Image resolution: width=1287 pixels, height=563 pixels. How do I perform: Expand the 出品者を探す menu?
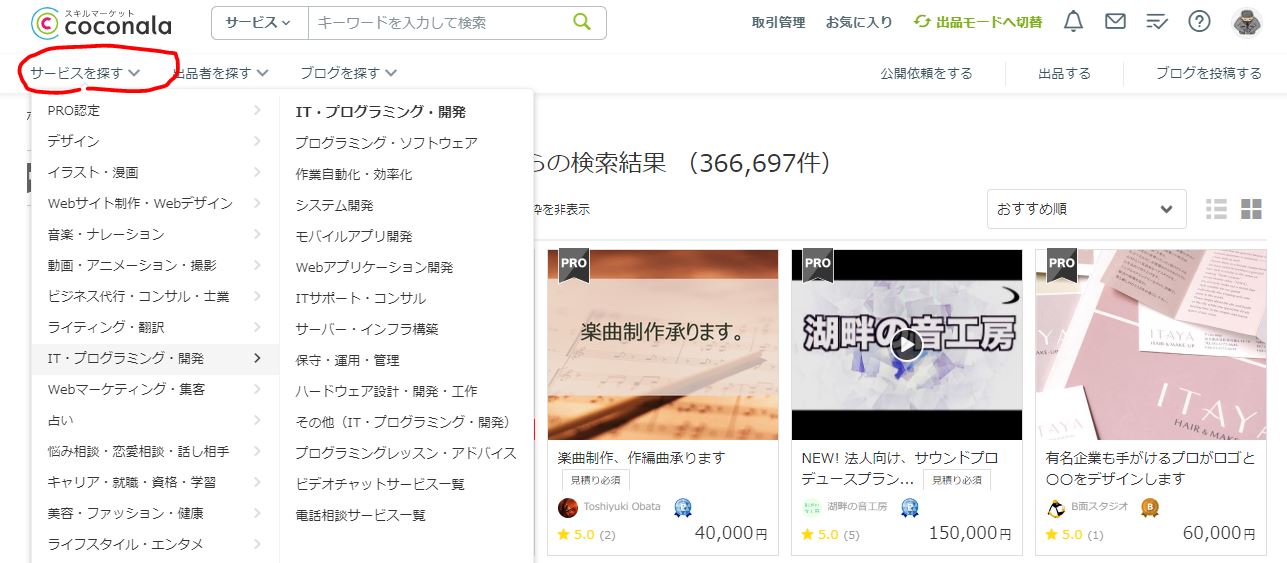(x=220, y=73)
